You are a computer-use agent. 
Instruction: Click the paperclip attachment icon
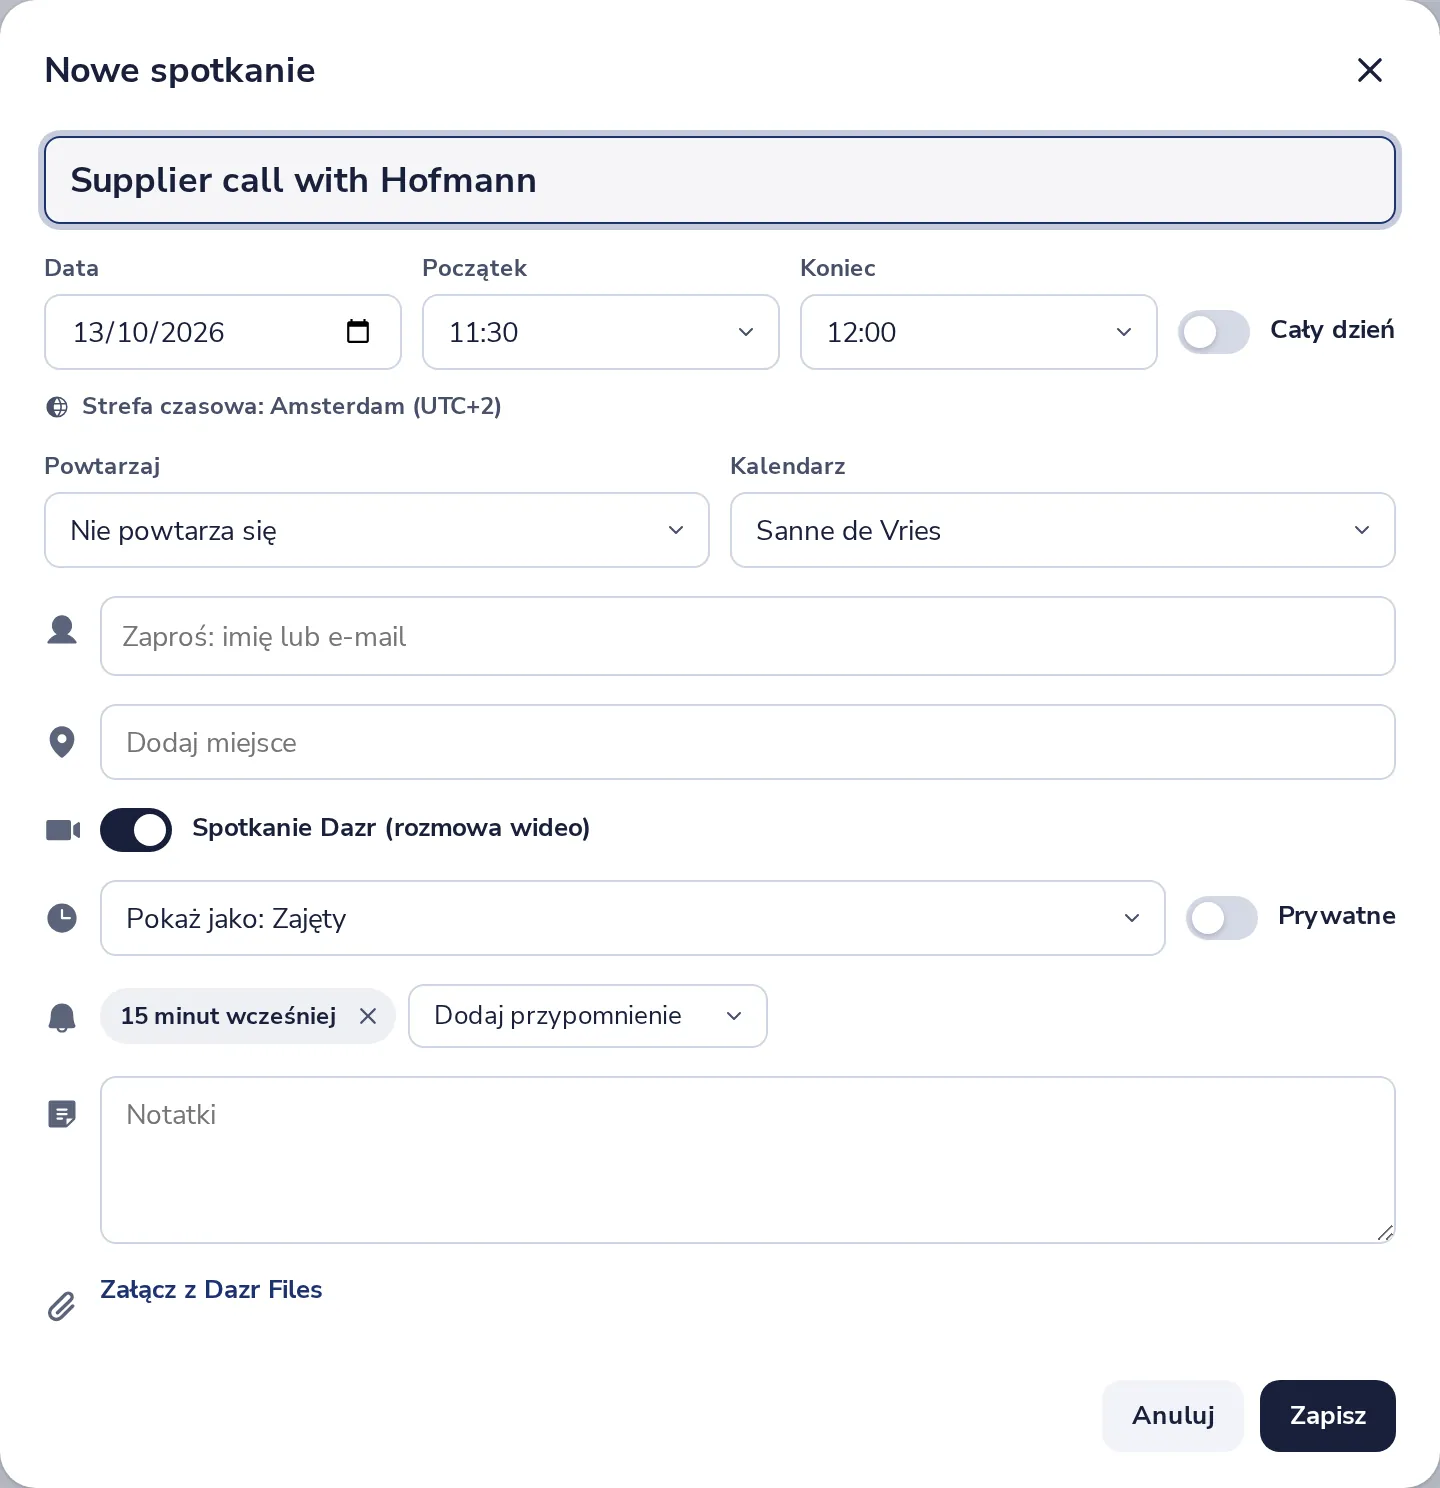point(61,1306)
